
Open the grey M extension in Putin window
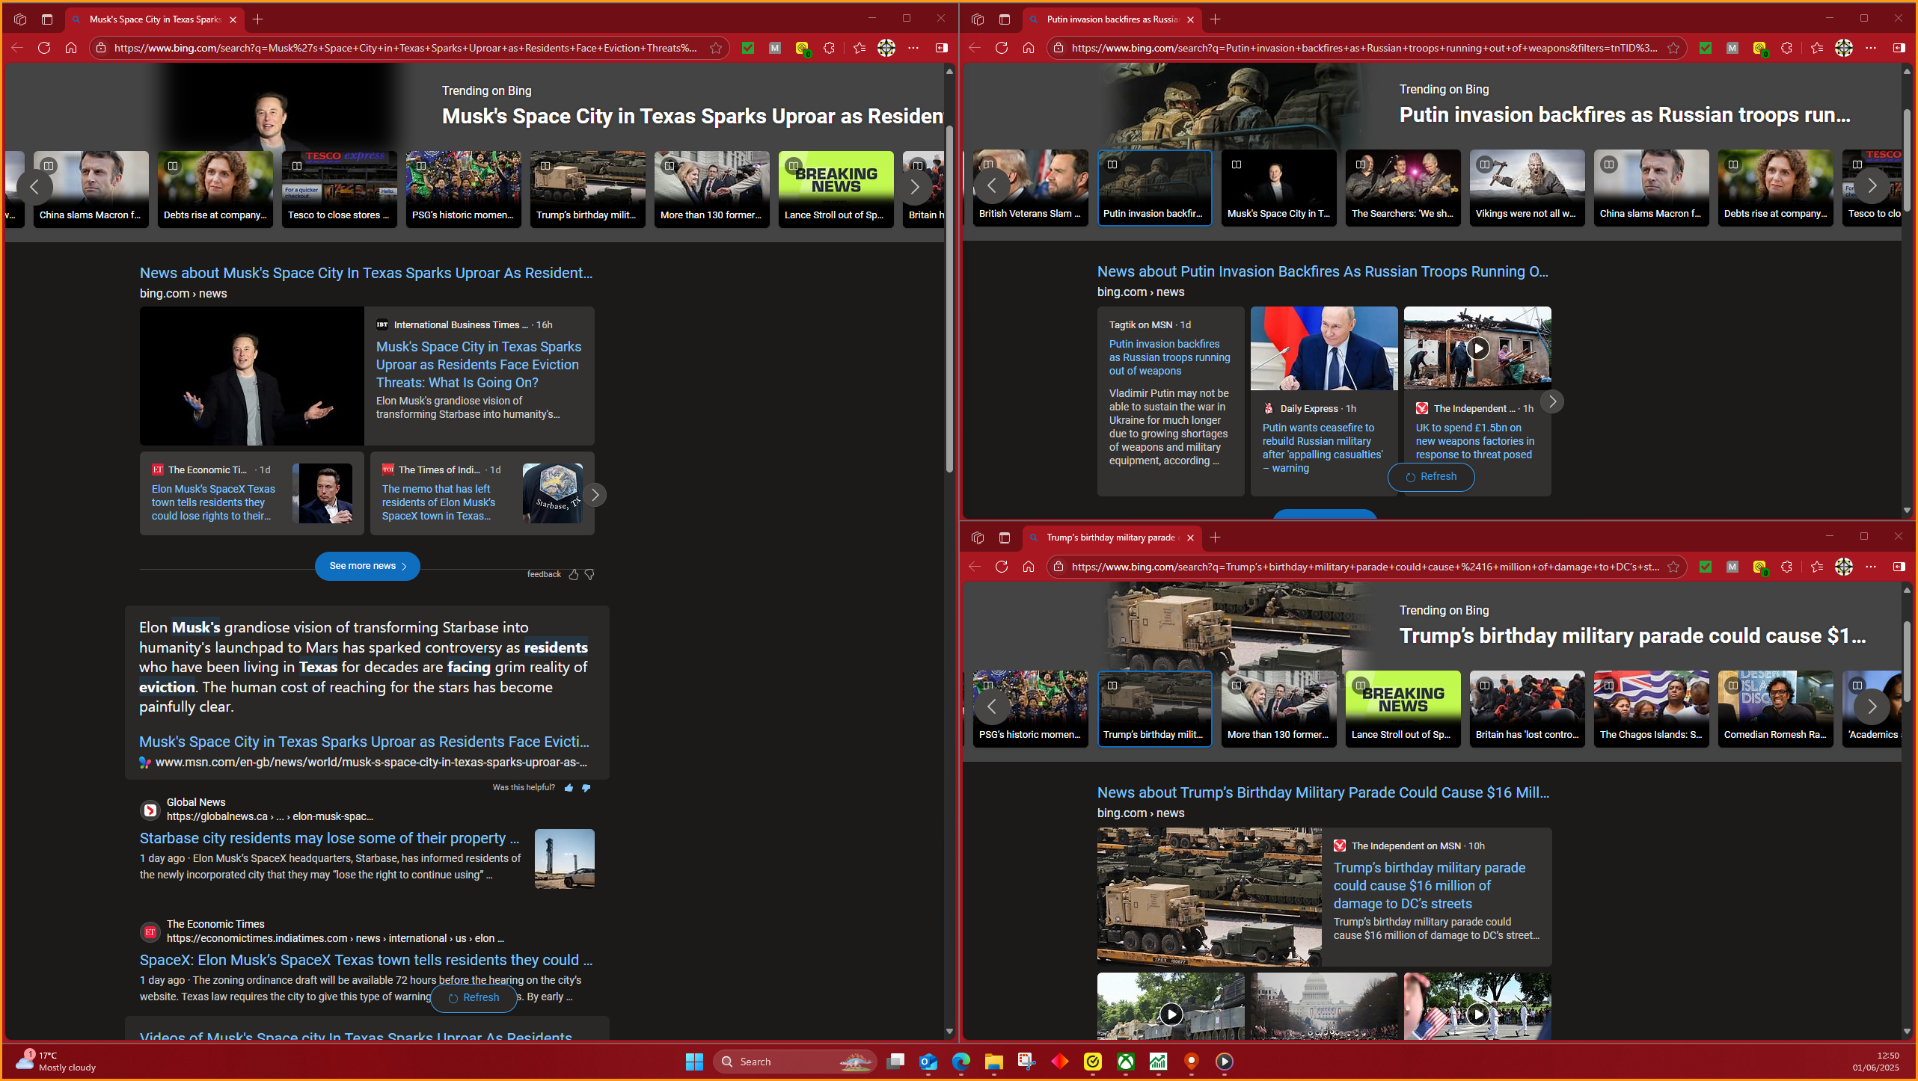tap(1732, 48)
